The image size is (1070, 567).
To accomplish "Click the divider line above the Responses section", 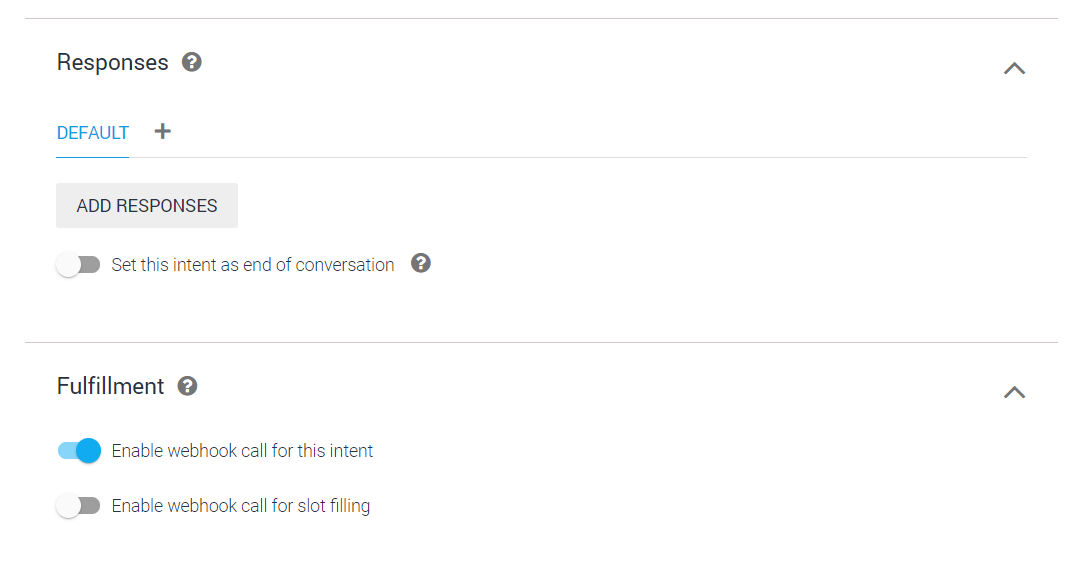I will [541, 18].
